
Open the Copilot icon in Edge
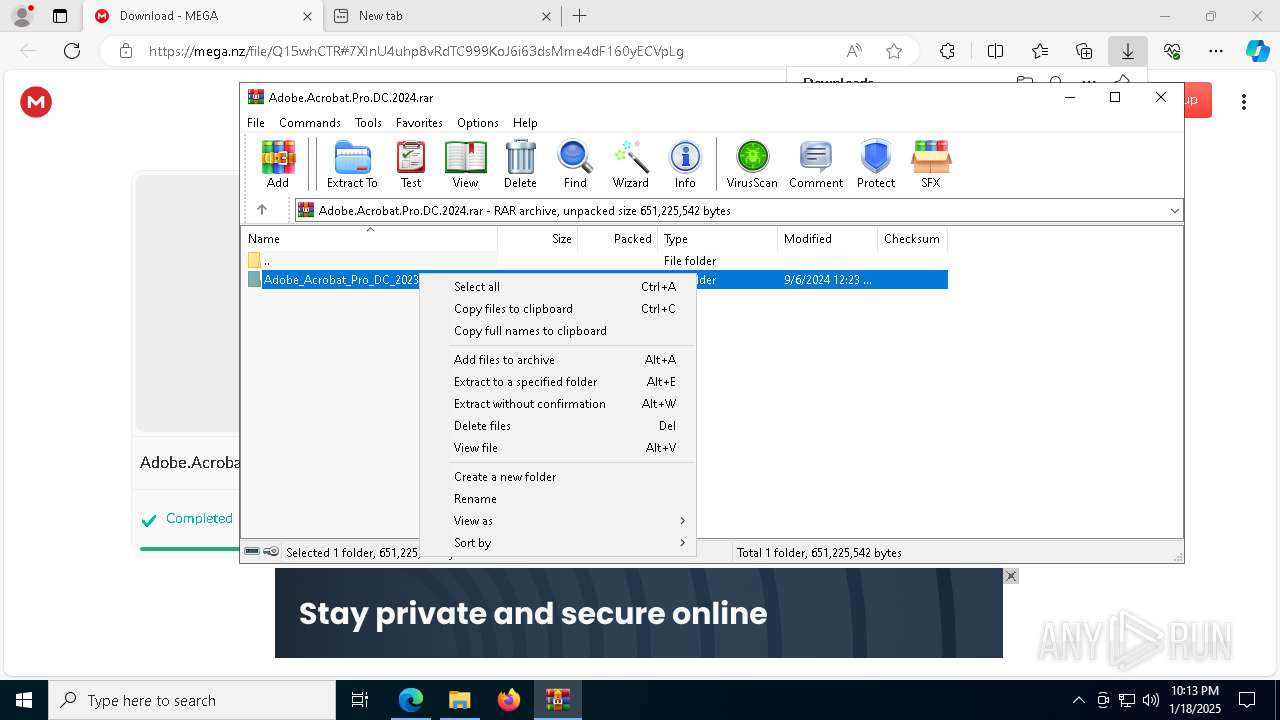(x=1257, y=51)
